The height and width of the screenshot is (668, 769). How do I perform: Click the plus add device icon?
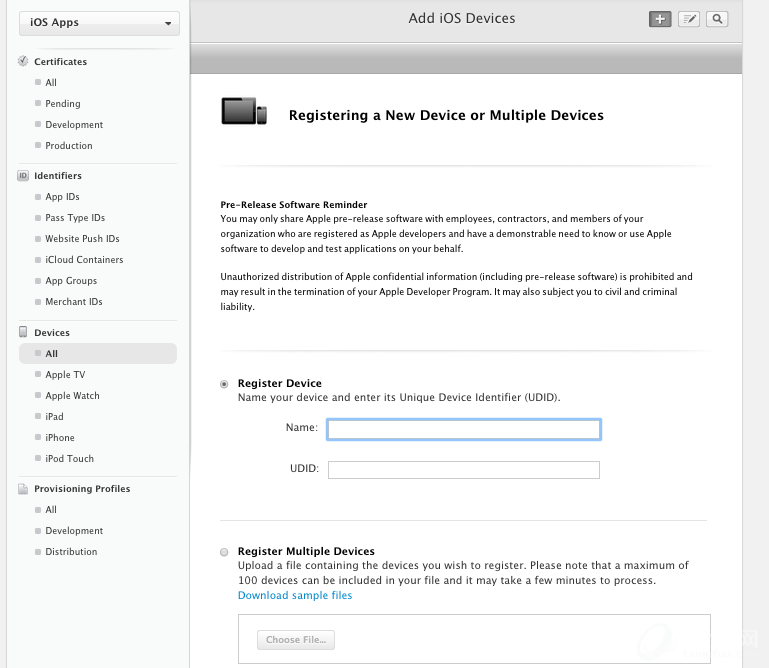pyautogui.click(x=660, y=19)
